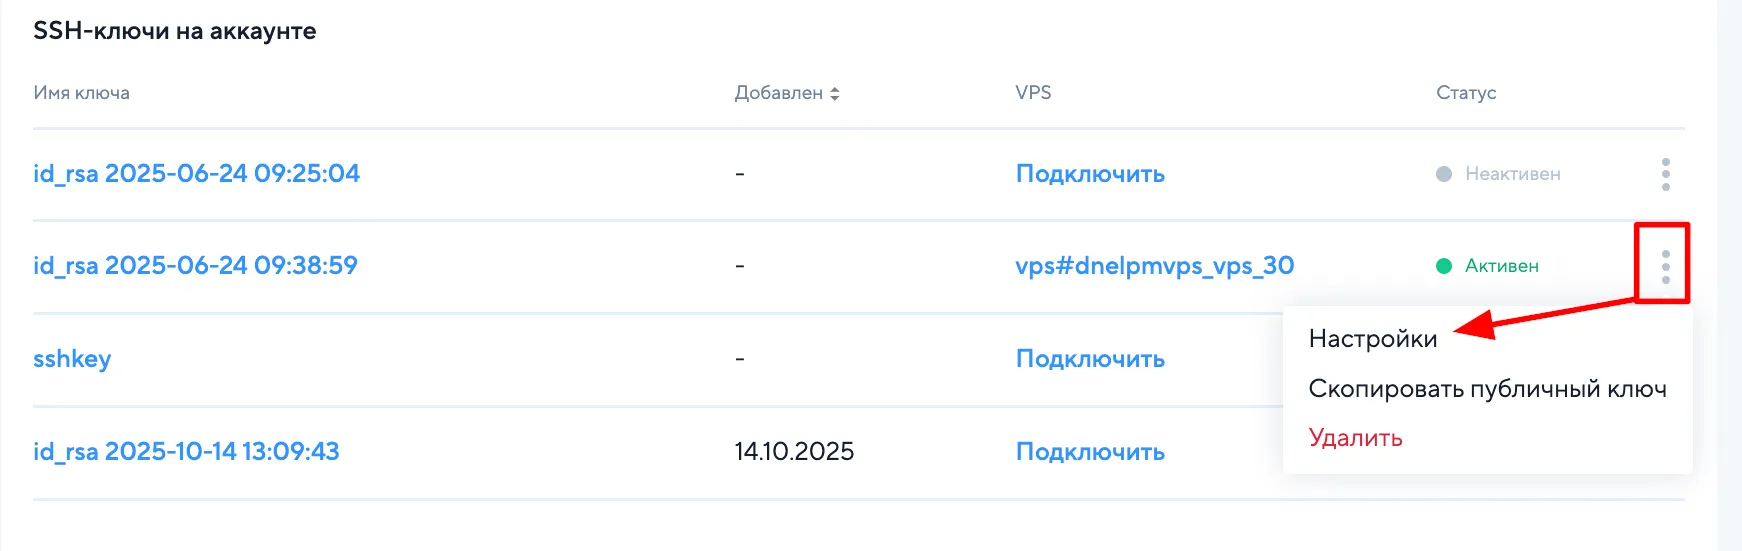Screen dimensions: 1742x551
Task: Open key id_rsa 2025-10-14 13:09:43
Action: click(186, 452)
